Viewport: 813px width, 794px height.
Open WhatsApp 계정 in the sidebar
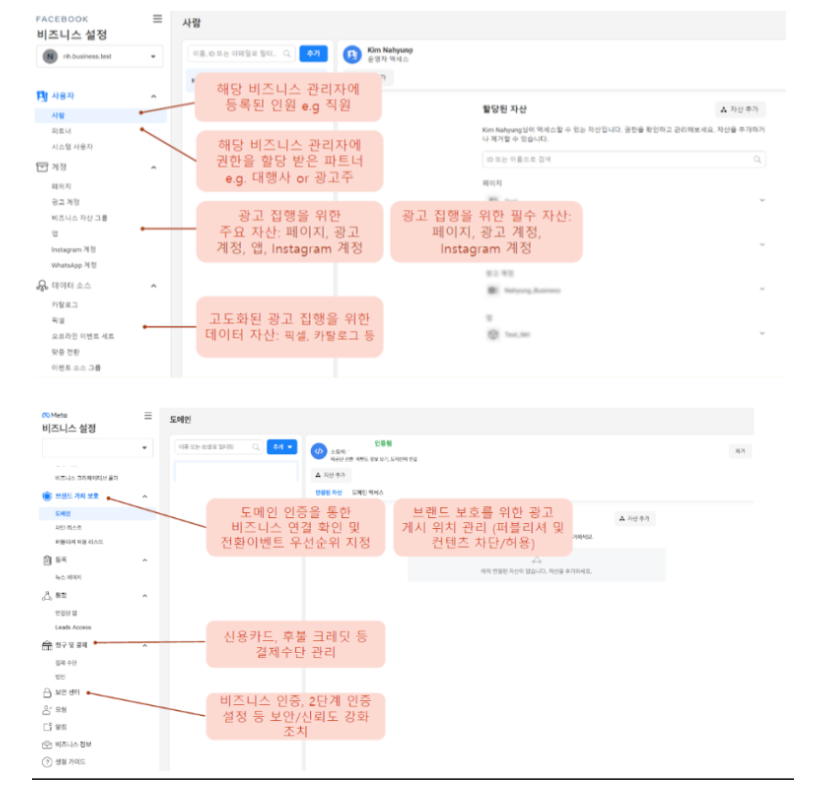coord(74,266)
